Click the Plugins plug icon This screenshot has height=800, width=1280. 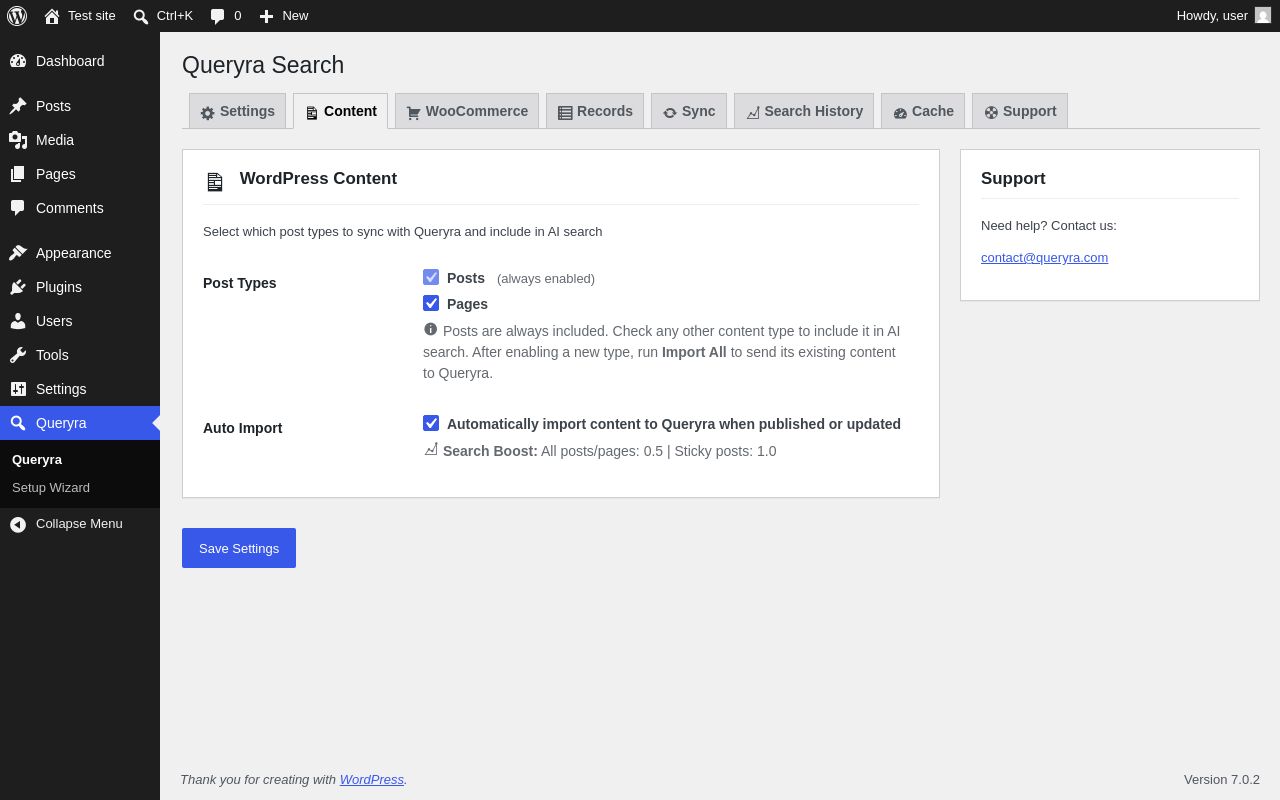pyautogui.click(x=18, y=287)
